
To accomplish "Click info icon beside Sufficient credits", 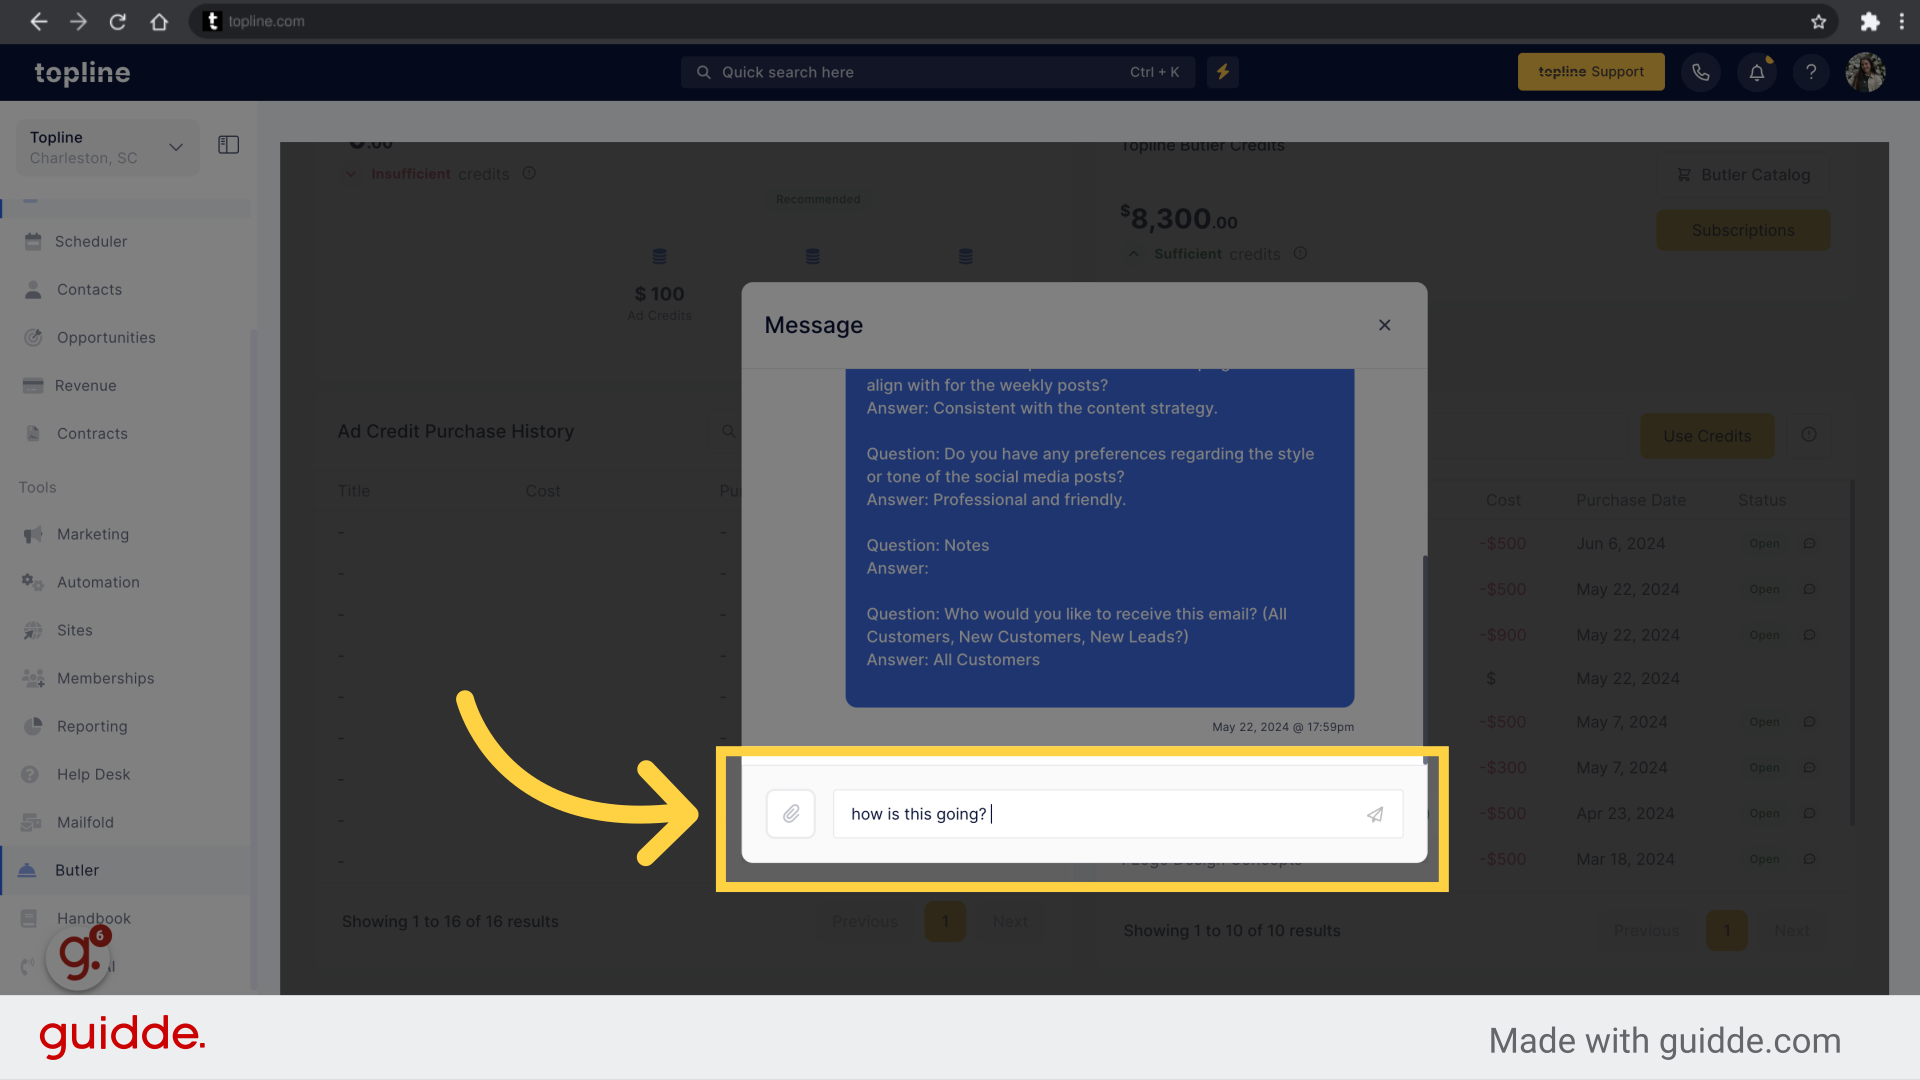I will [x=1300, y=253].
